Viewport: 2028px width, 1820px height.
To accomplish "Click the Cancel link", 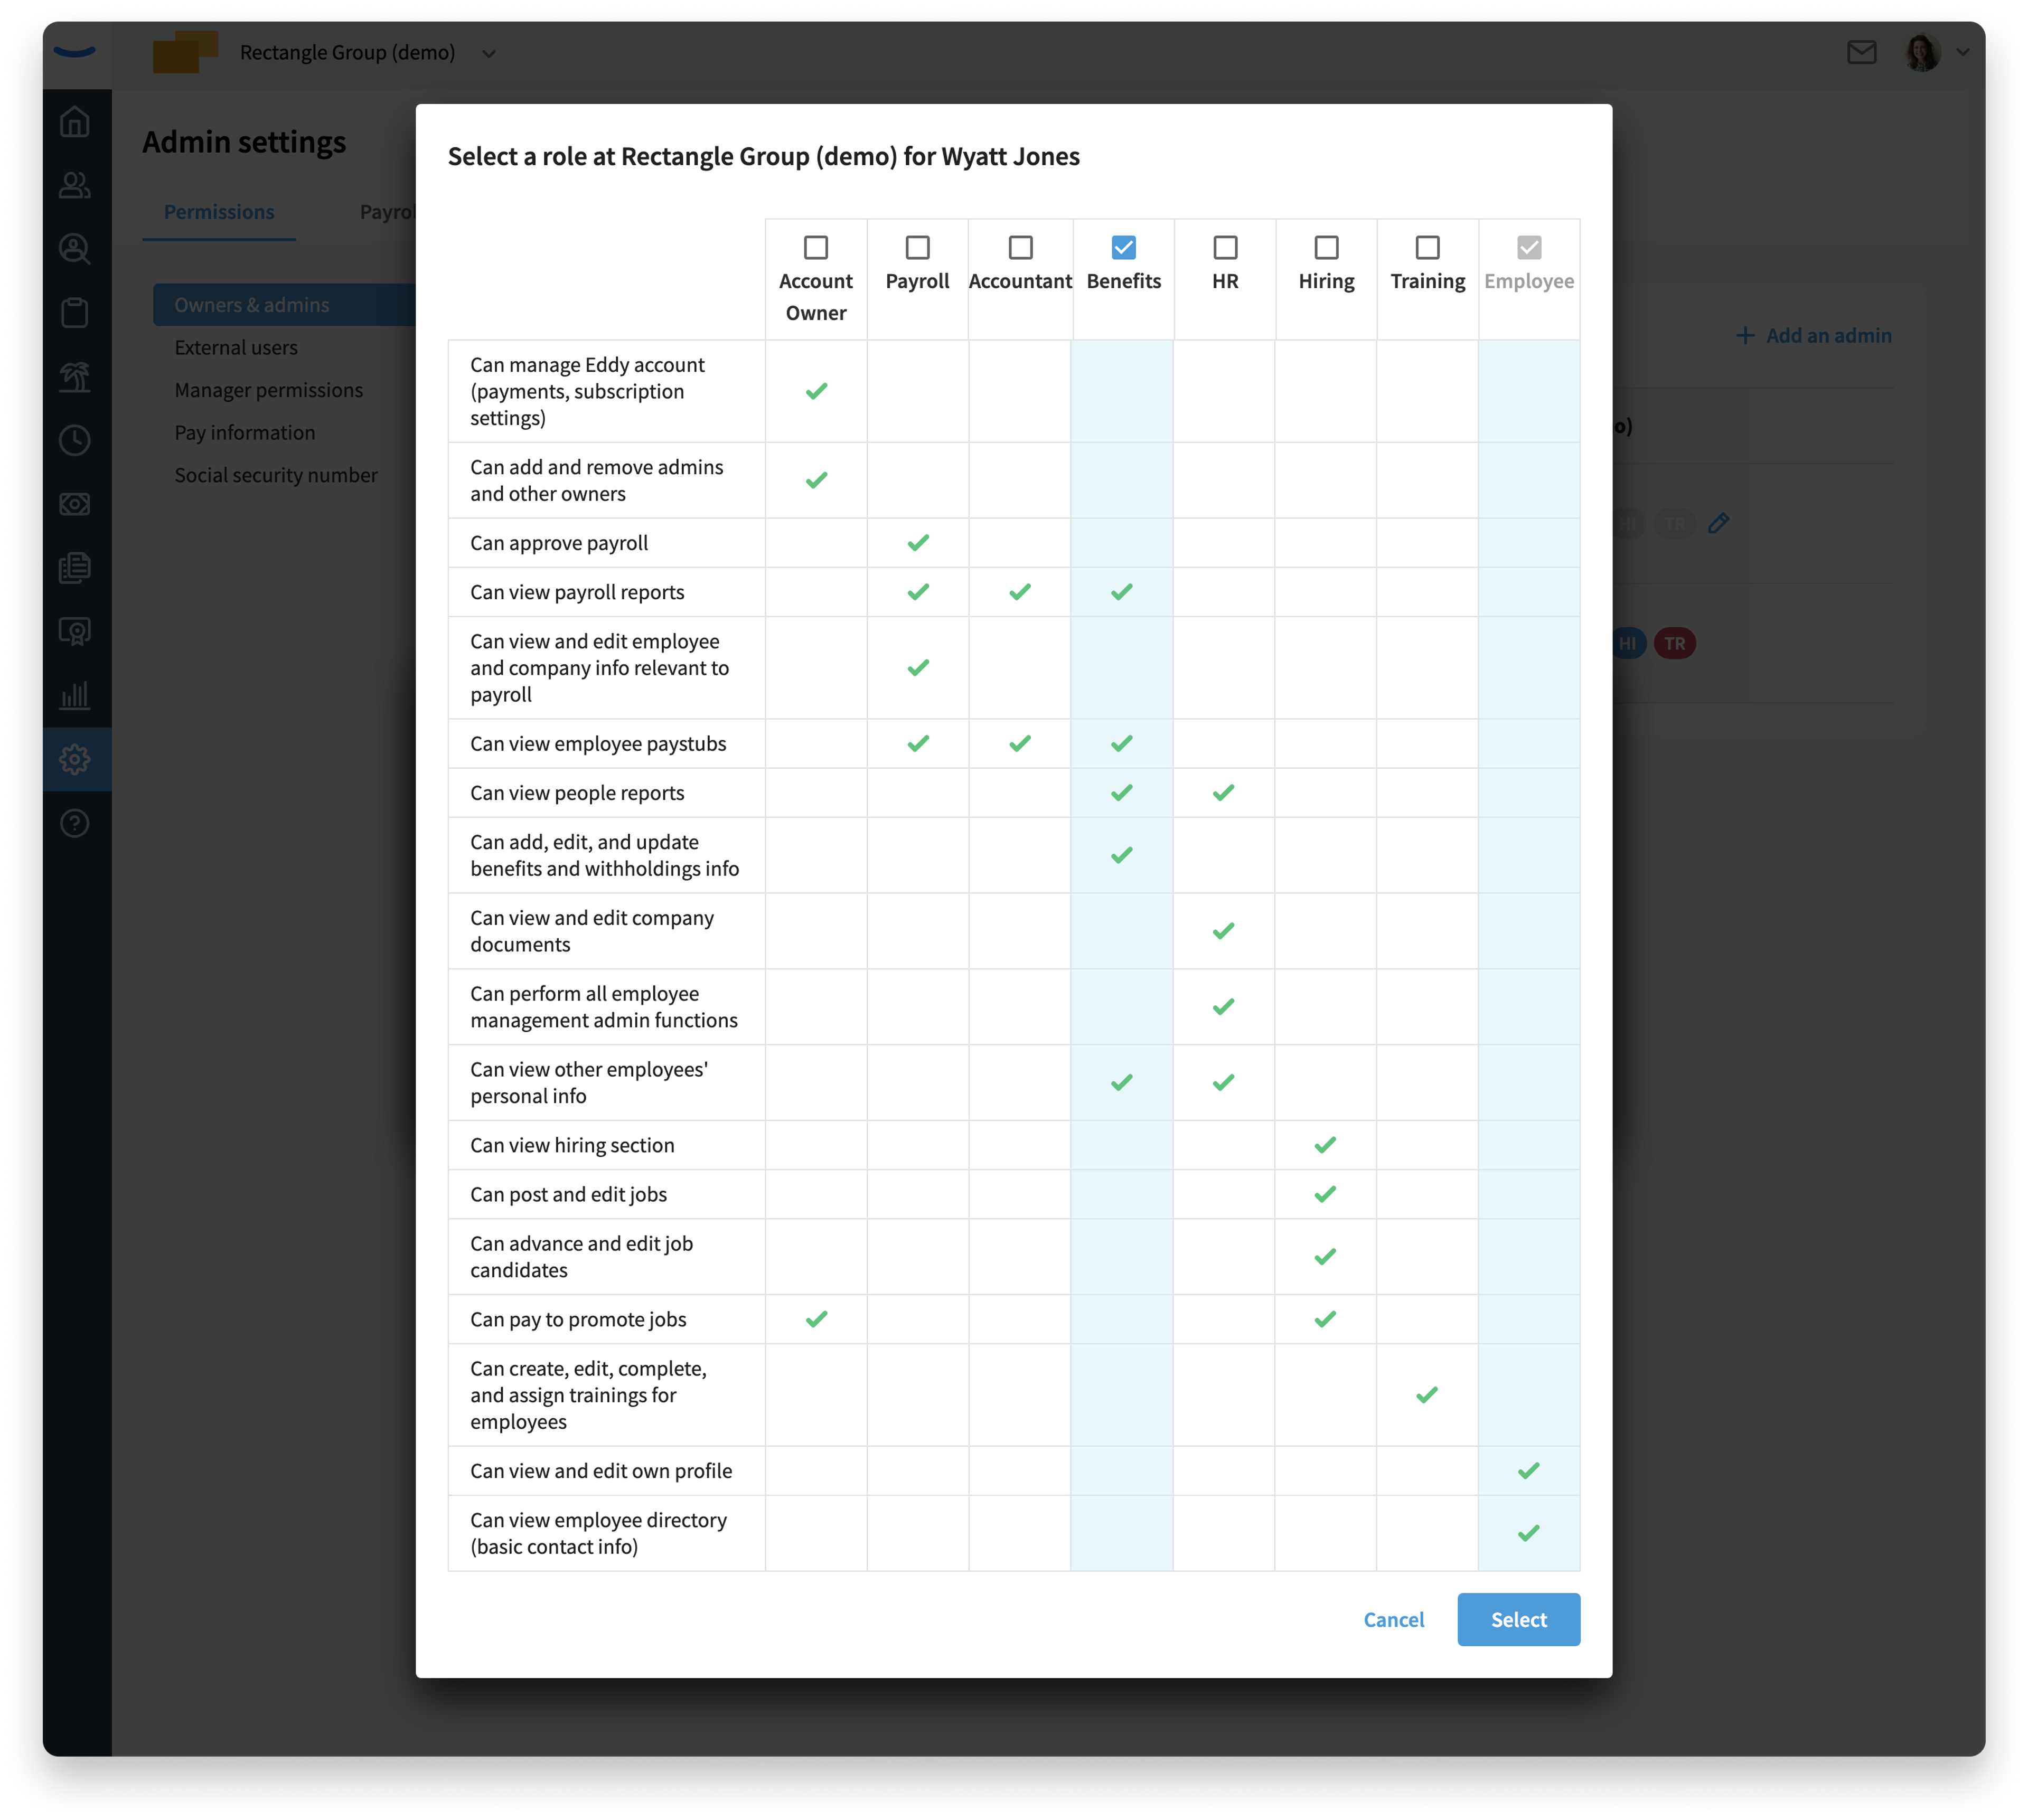I will (x=1394, y=1619).
